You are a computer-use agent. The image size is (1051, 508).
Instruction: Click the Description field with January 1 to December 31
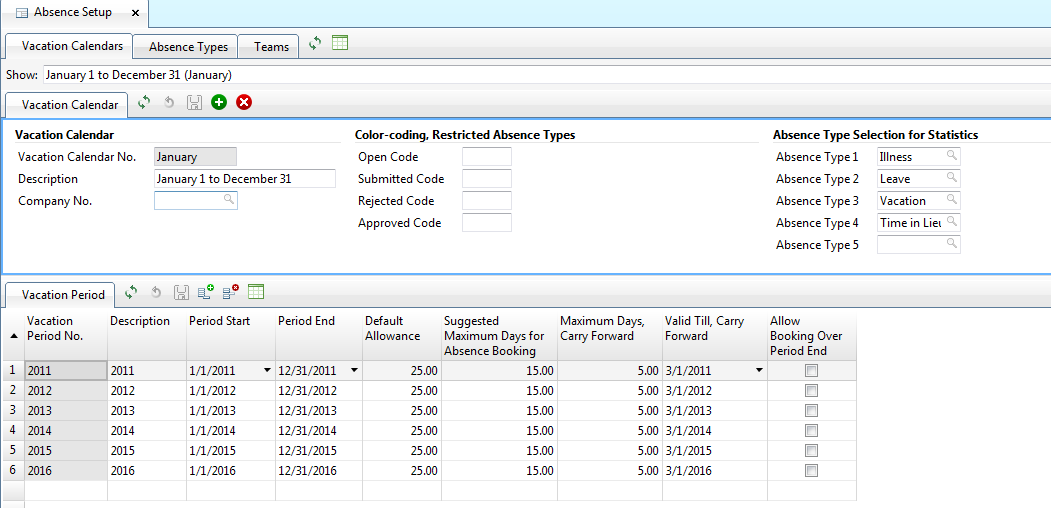[x=245, y=179]
